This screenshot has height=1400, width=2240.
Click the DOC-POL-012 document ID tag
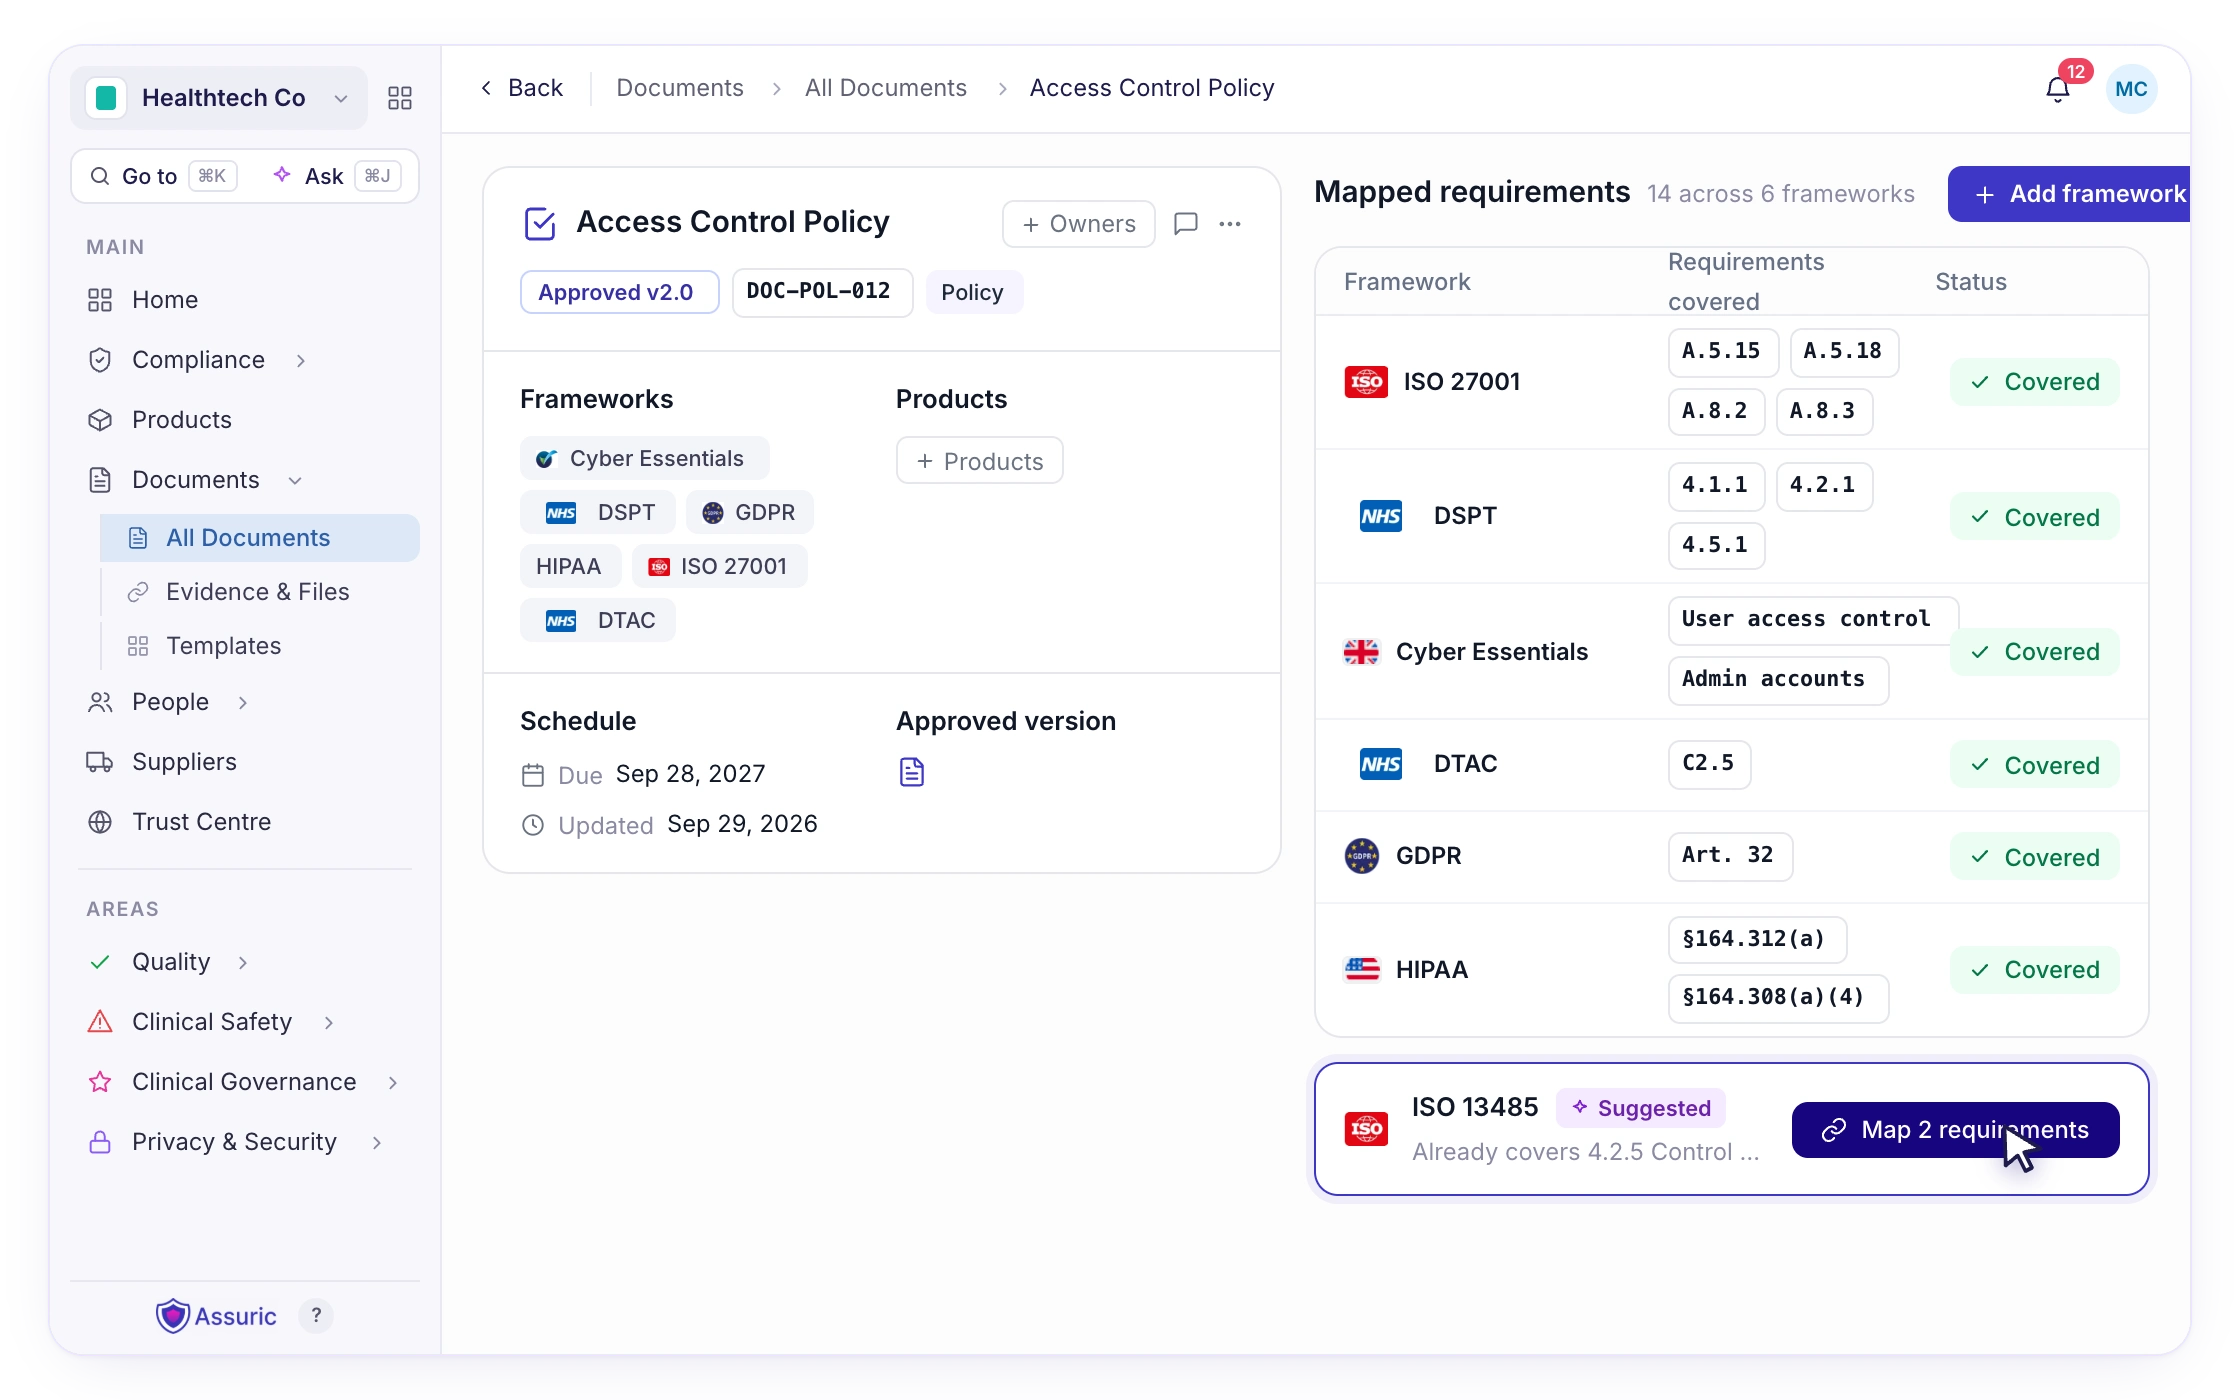pos(822,292)
